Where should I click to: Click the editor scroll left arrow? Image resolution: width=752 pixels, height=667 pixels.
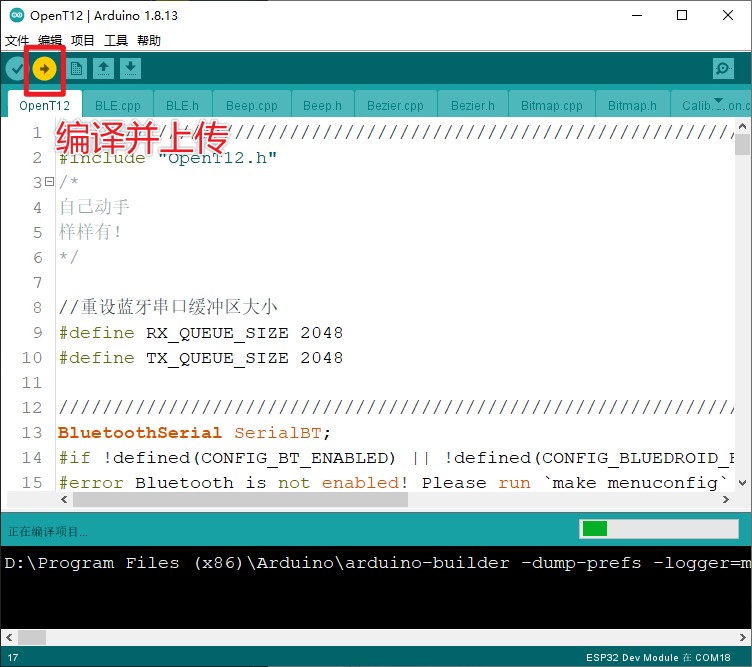[64, 500]
